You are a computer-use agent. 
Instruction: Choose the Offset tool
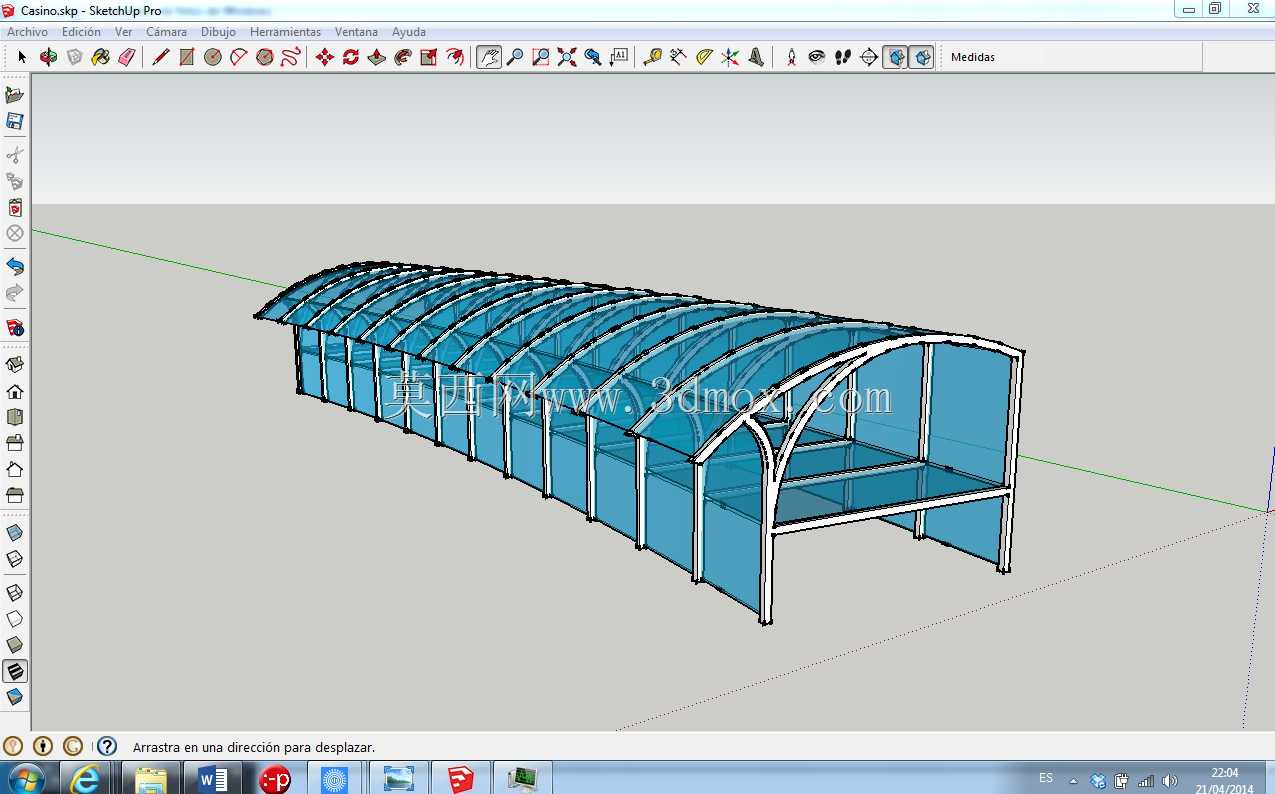(455, 57)
